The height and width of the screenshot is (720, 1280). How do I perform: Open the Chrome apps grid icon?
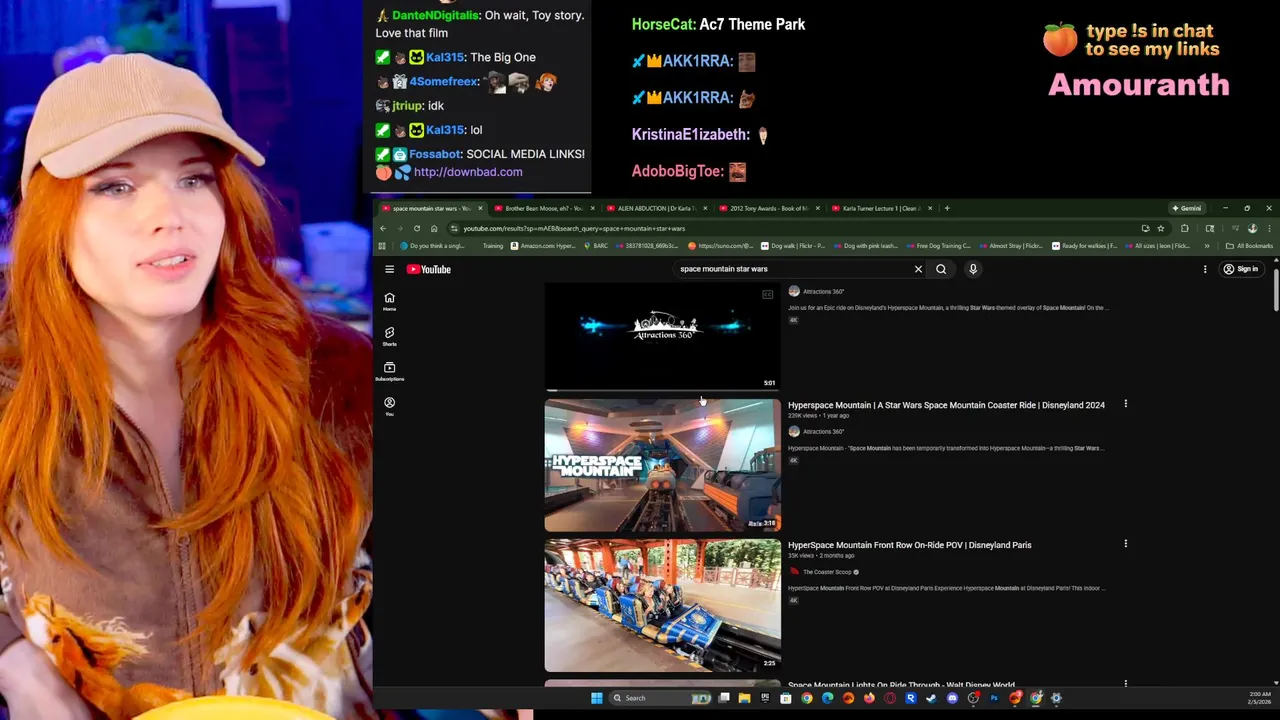tap(382, 246)
